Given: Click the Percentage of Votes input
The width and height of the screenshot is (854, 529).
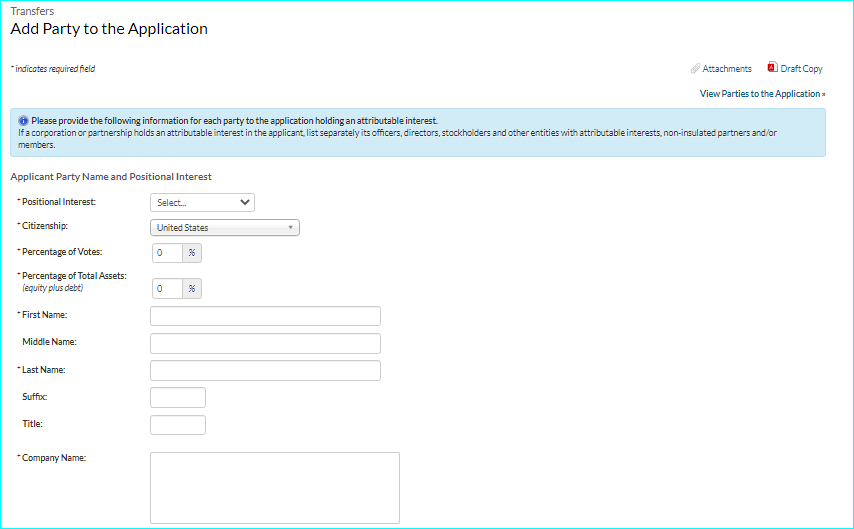Looking at the screenshot, I should [167, 253].
